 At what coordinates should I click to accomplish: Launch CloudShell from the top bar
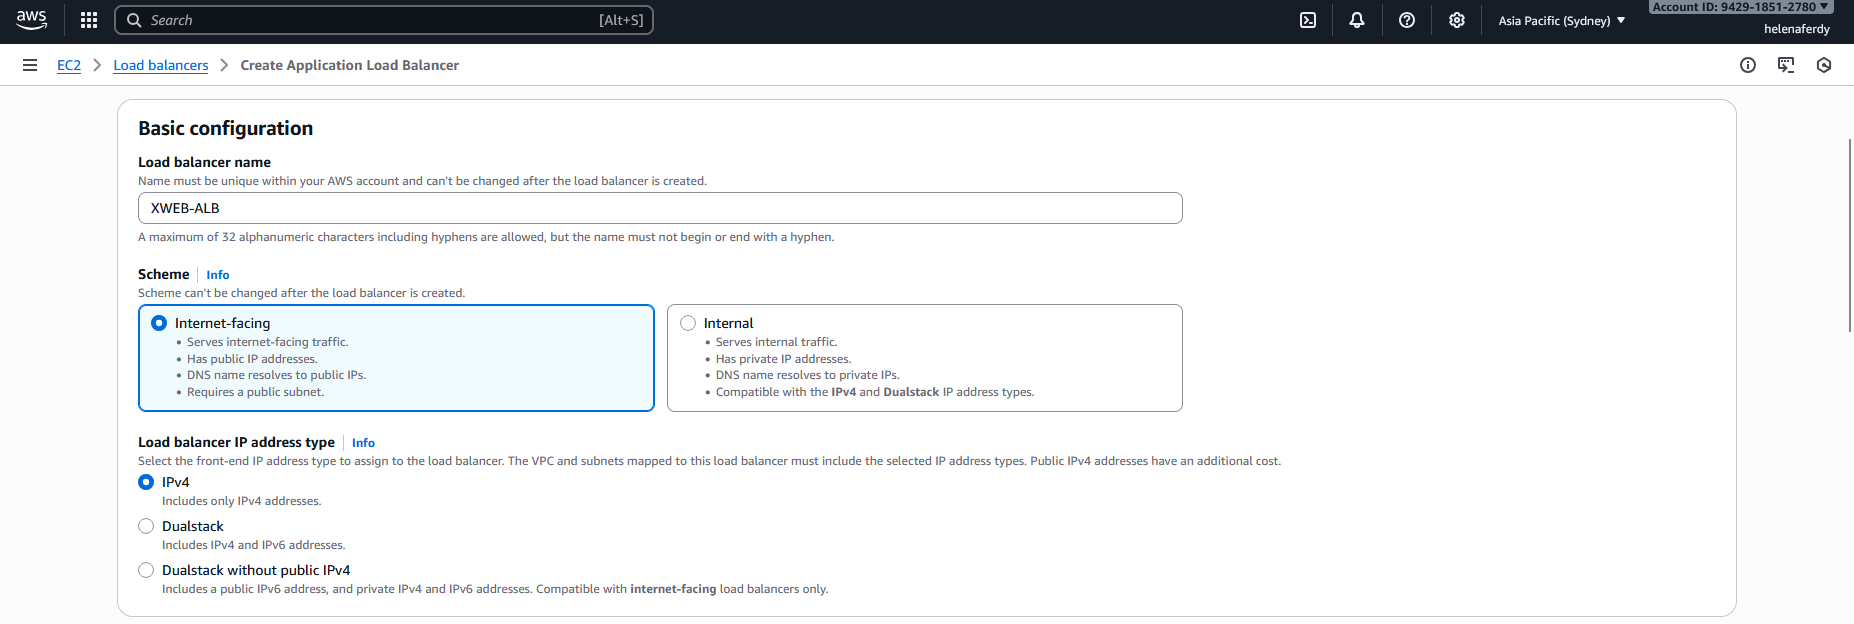tap(1307, 20)
